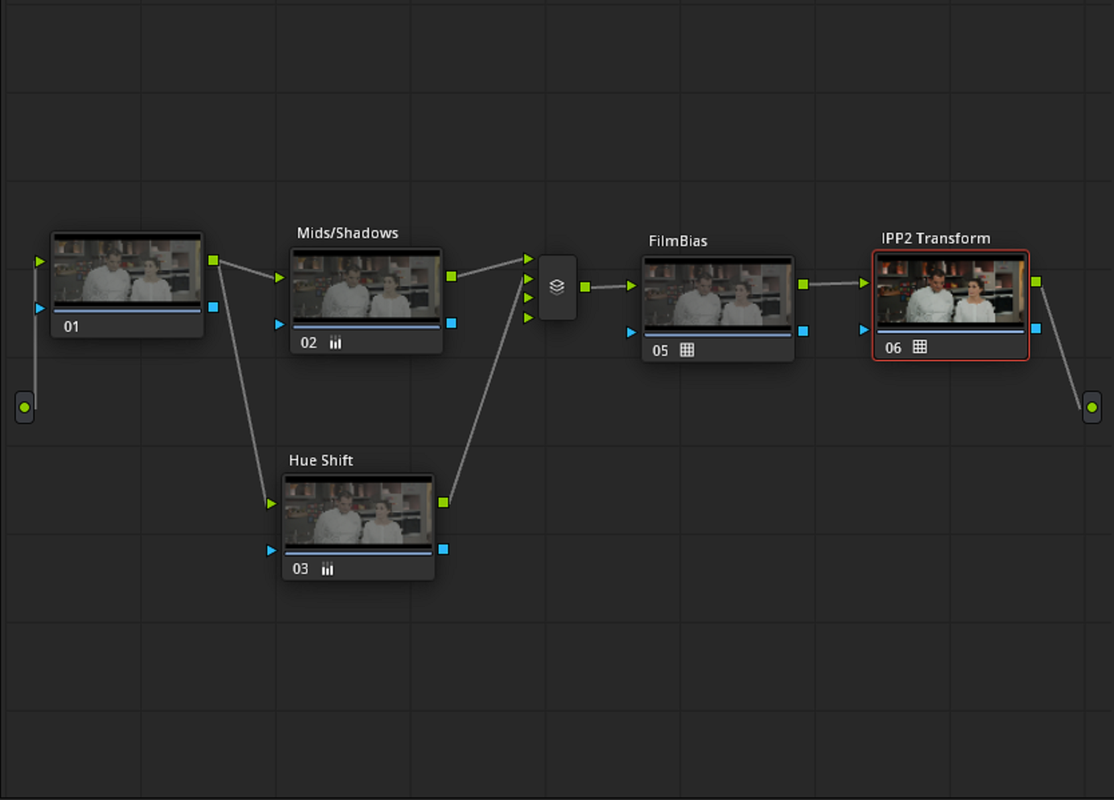The width and height of the screenshot is (1114, 800).
Task: Click Mids/Shadows node's green RGB output
Action: (x=451, y=276)
